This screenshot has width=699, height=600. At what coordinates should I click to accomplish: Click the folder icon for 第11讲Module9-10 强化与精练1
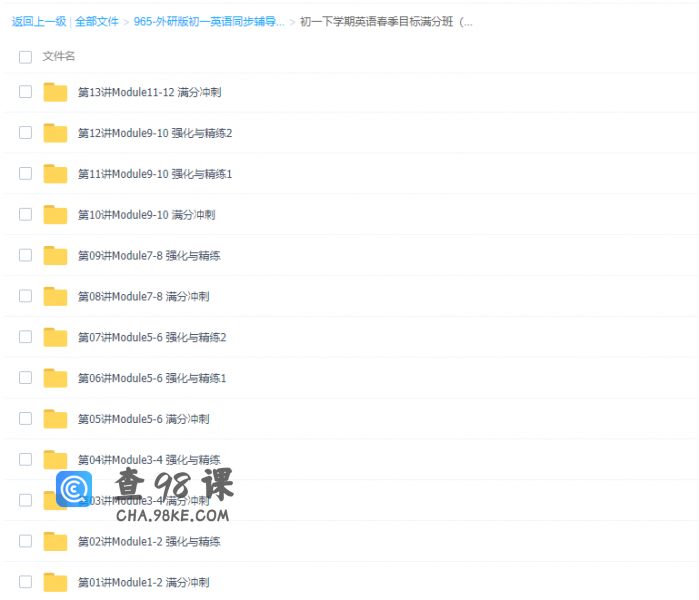click(x=55, y=174)
